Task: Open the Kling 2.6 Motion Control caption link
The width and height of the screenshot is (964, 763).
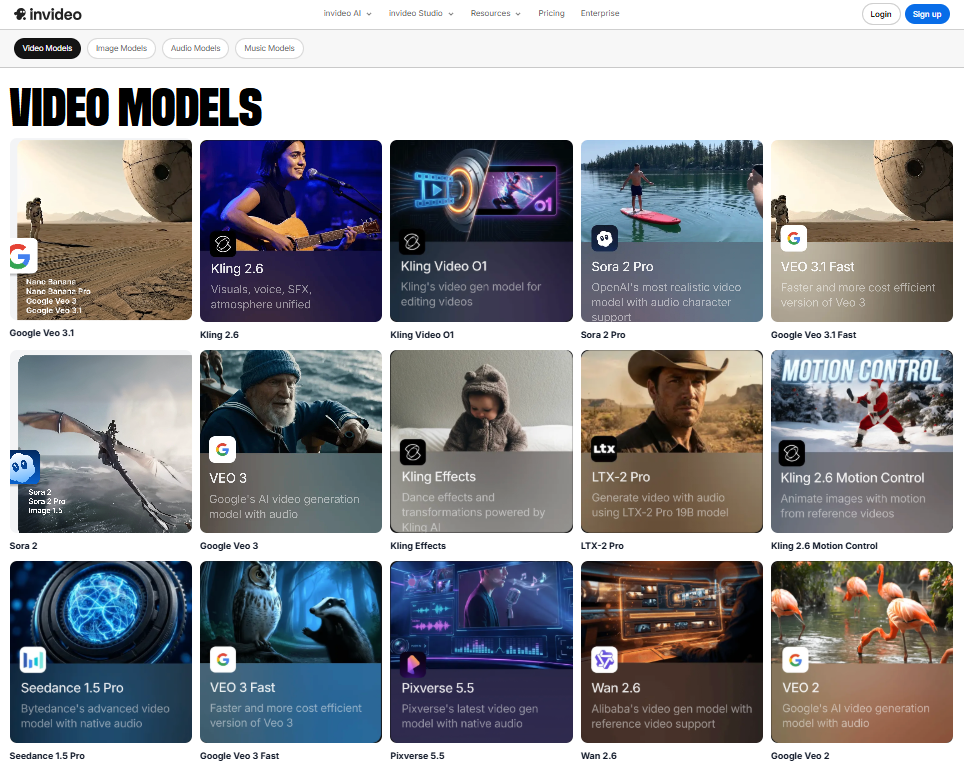Action: click(824, 546)
